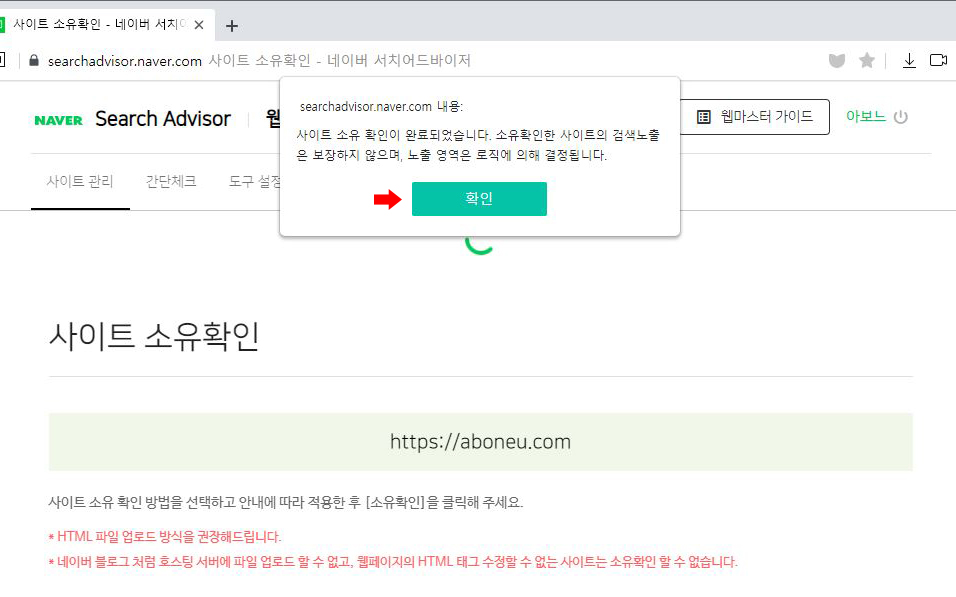This screenshot has height=597, width=956.
Task: Bookmark page with the star icon
Action: coord(866,60)
